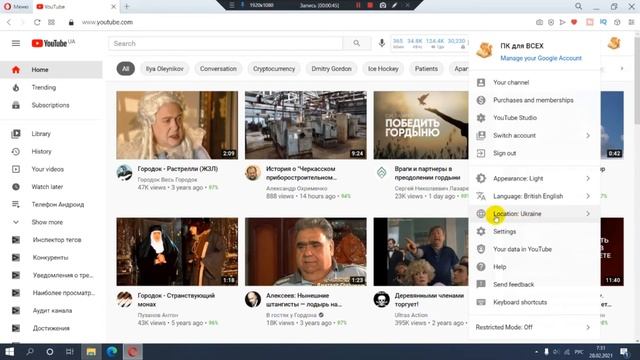The width and height of the screenshot is (640, 360).
Task: Open the Opera Меню button
Action: pyautogui.click(x=16, y=7)
